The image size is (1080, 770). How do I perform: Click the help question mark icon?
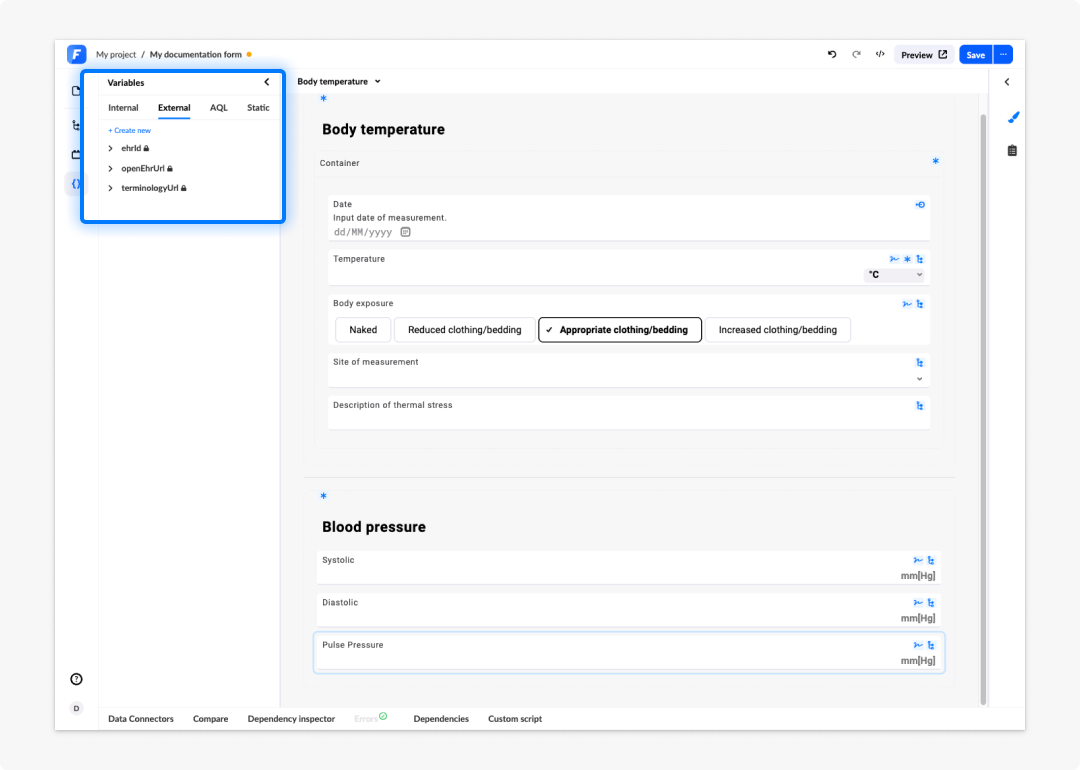(x=76, y=679)
